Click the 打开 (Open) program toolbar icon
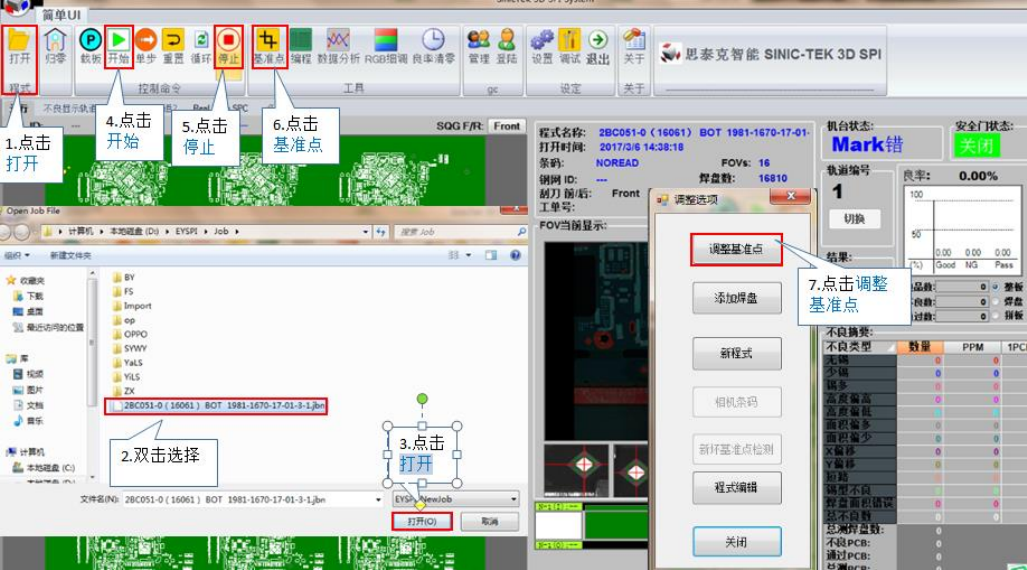 pos(19,47)
